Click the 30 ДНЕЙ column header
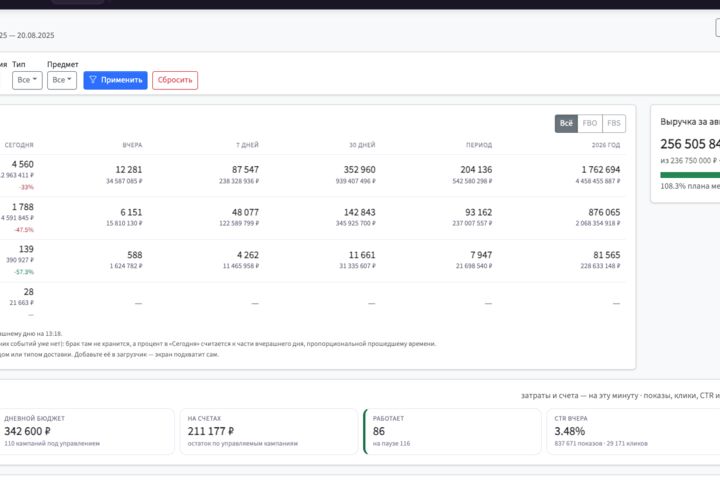720x480 pixels. [x=362, y=145]
